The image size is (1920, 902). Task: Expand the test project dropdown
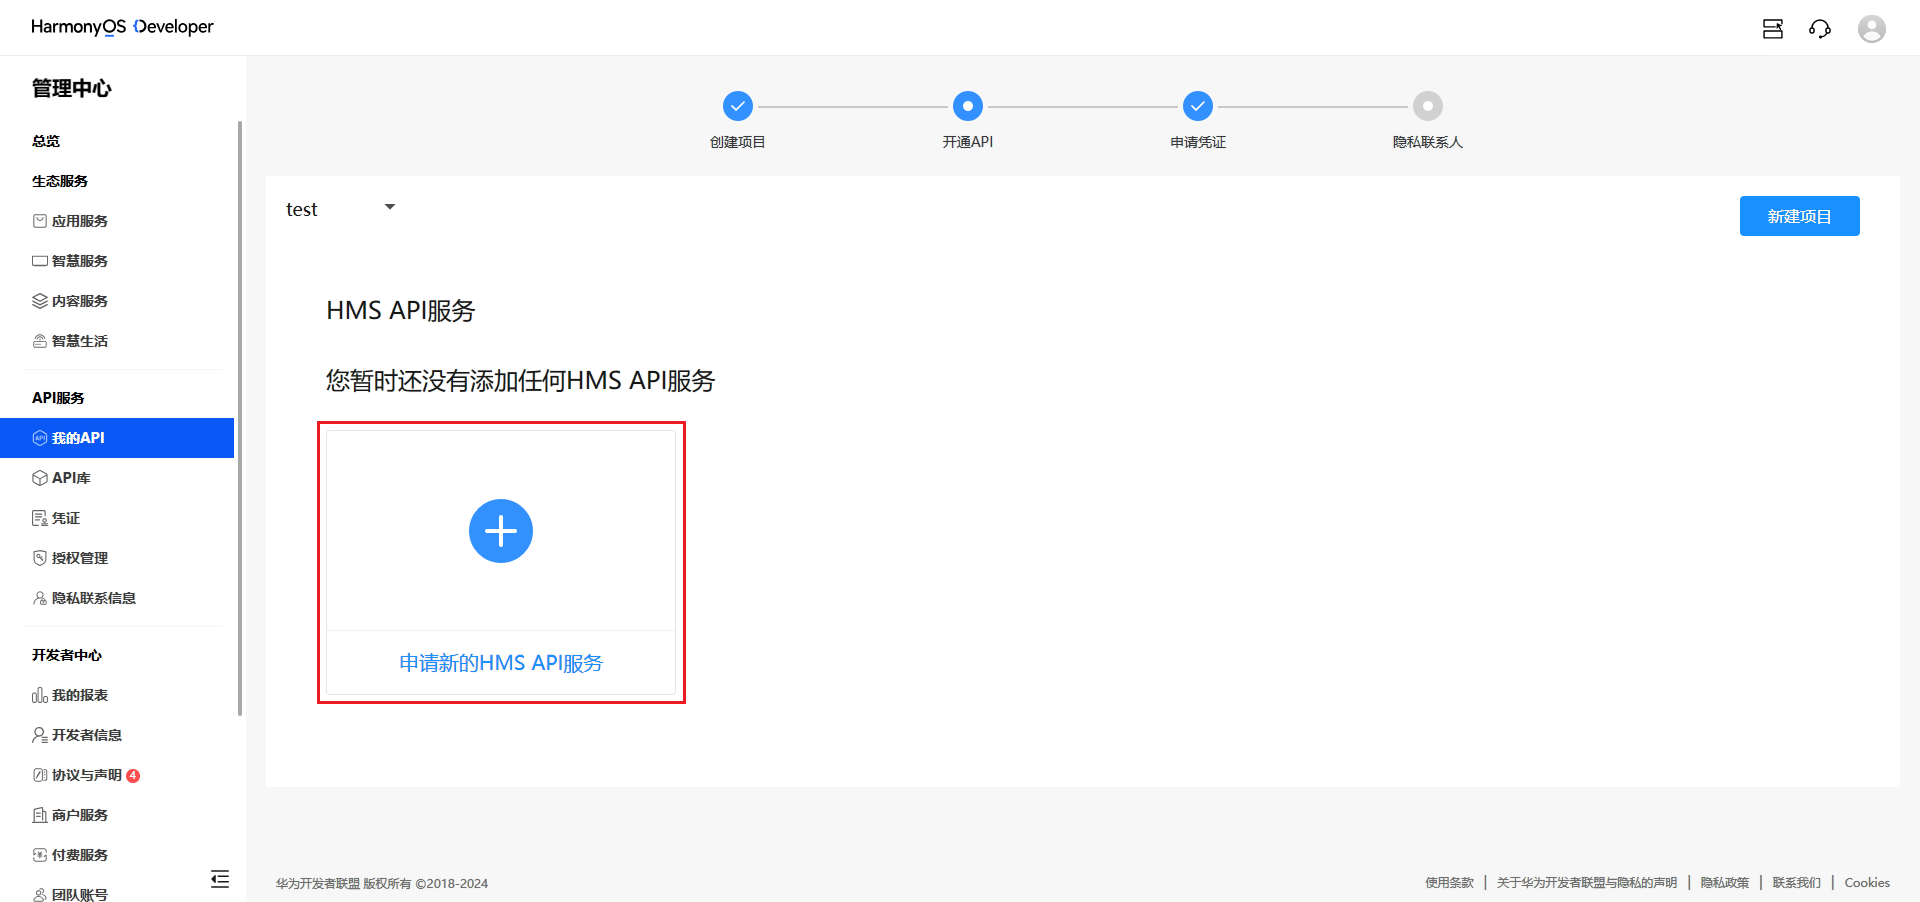[x=340, y=208]
